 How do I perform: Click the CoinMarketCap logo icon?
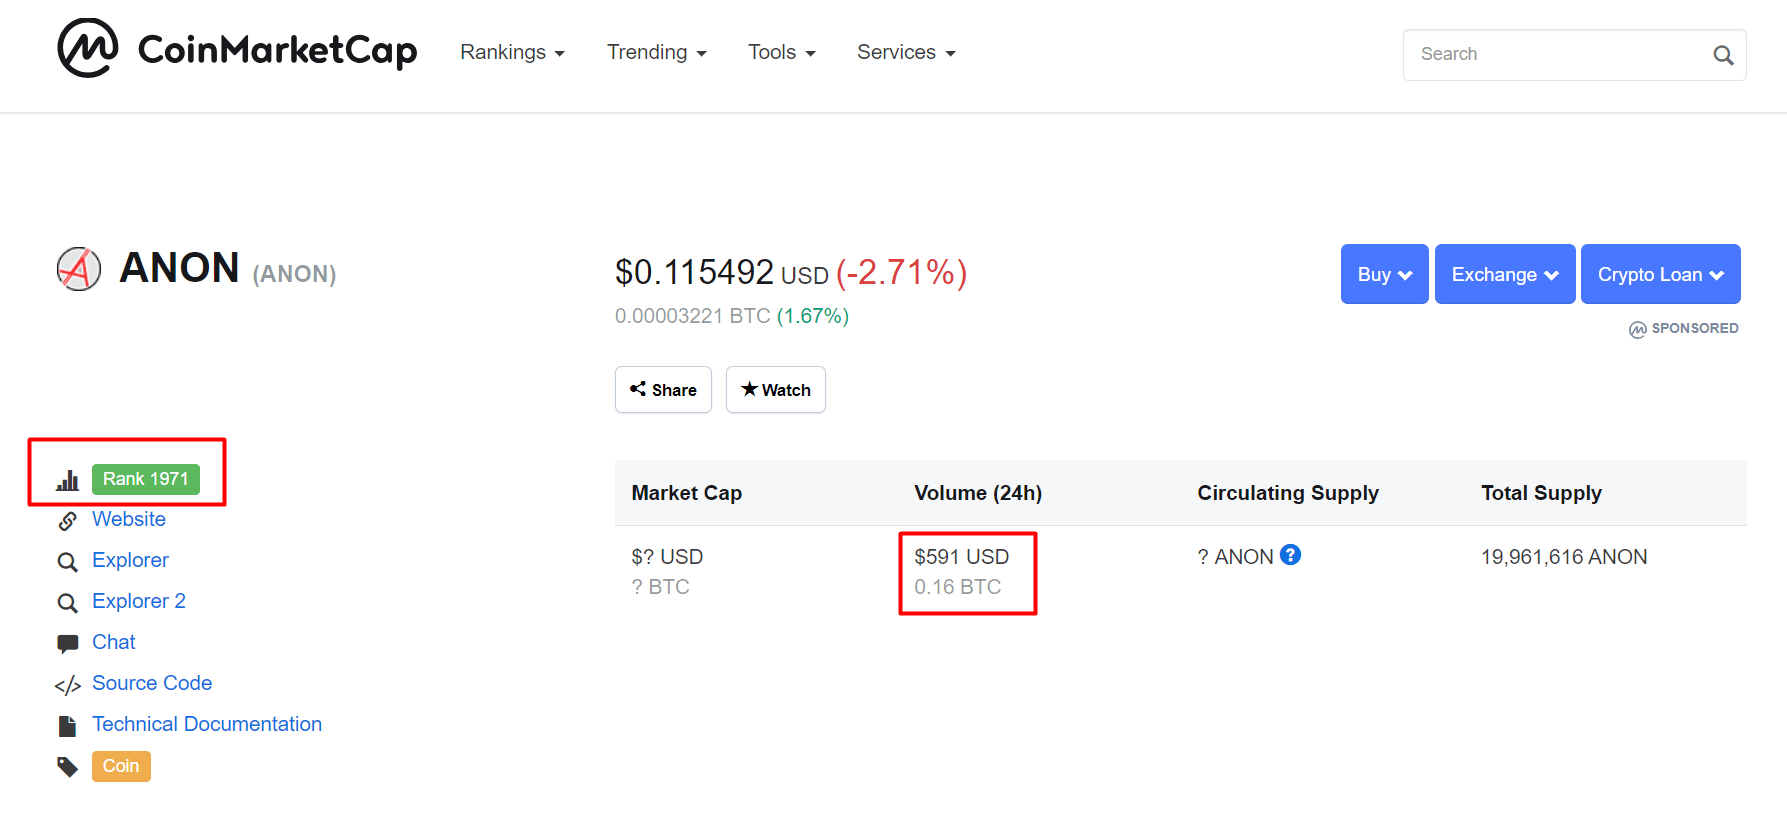point(88,48)
